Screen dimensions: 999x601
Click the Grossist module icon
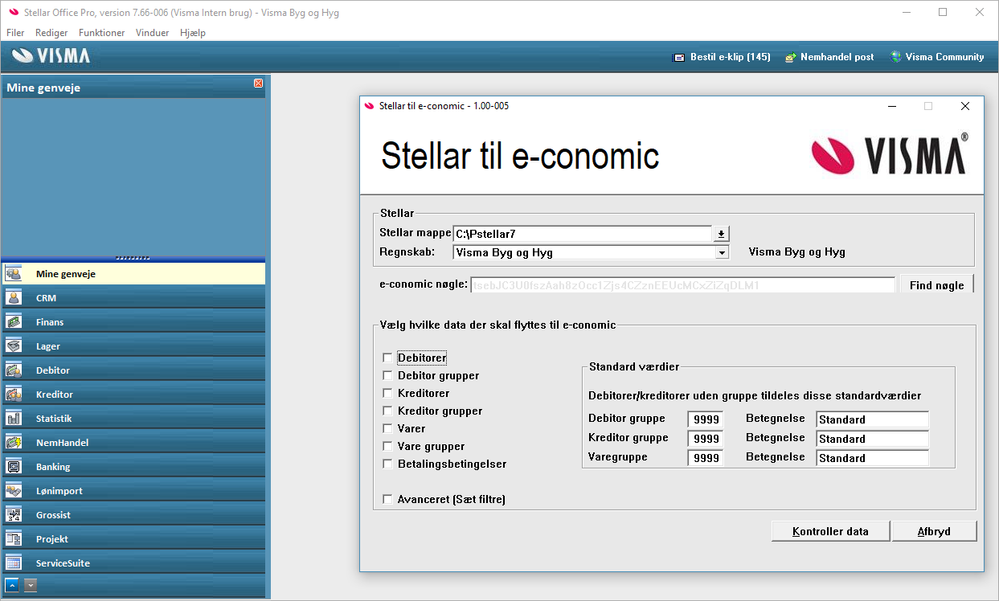[x=13, y=515]
